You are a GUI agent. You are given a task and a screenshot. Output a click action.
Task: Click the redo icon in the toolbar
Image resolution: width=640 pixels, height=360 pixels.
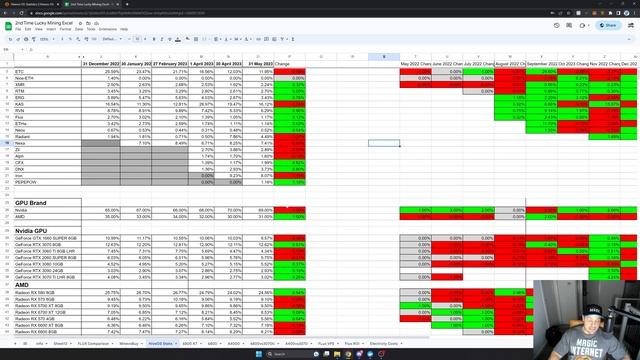18,39
